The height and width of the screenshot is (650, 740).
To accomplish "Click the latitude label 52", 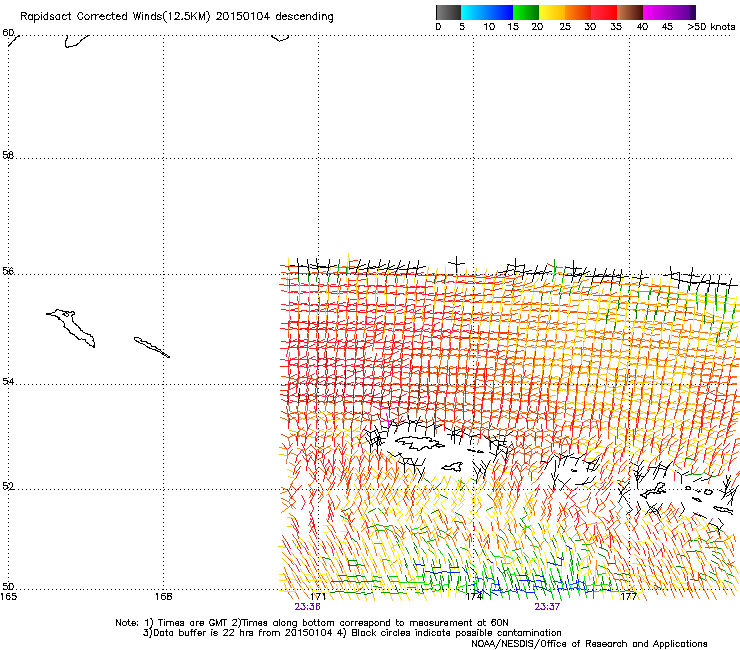I will (8, 486).
